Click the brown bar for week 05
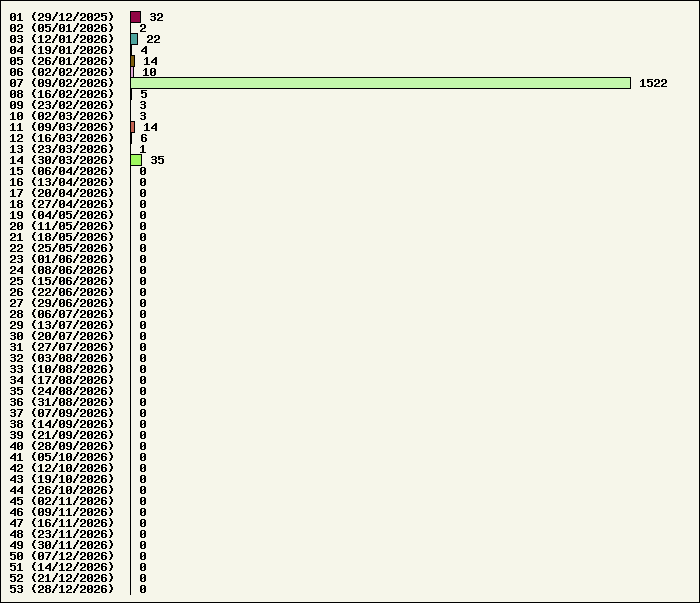Screen dimensions: 700x603 [133, 61]
